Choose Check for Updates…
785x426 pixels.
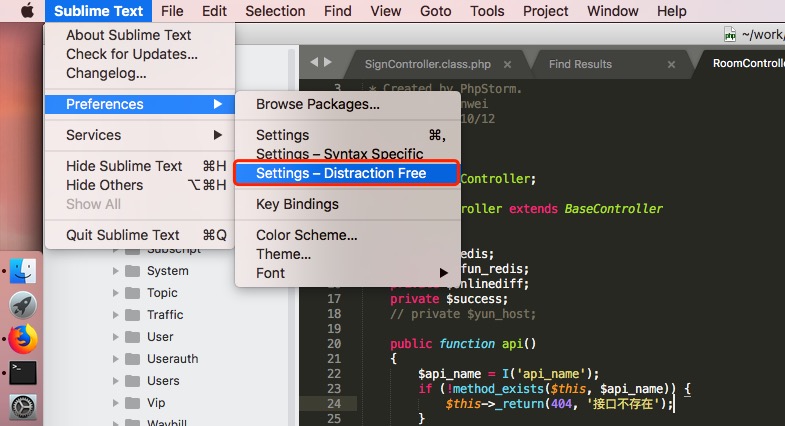click(x=140, y=54)
